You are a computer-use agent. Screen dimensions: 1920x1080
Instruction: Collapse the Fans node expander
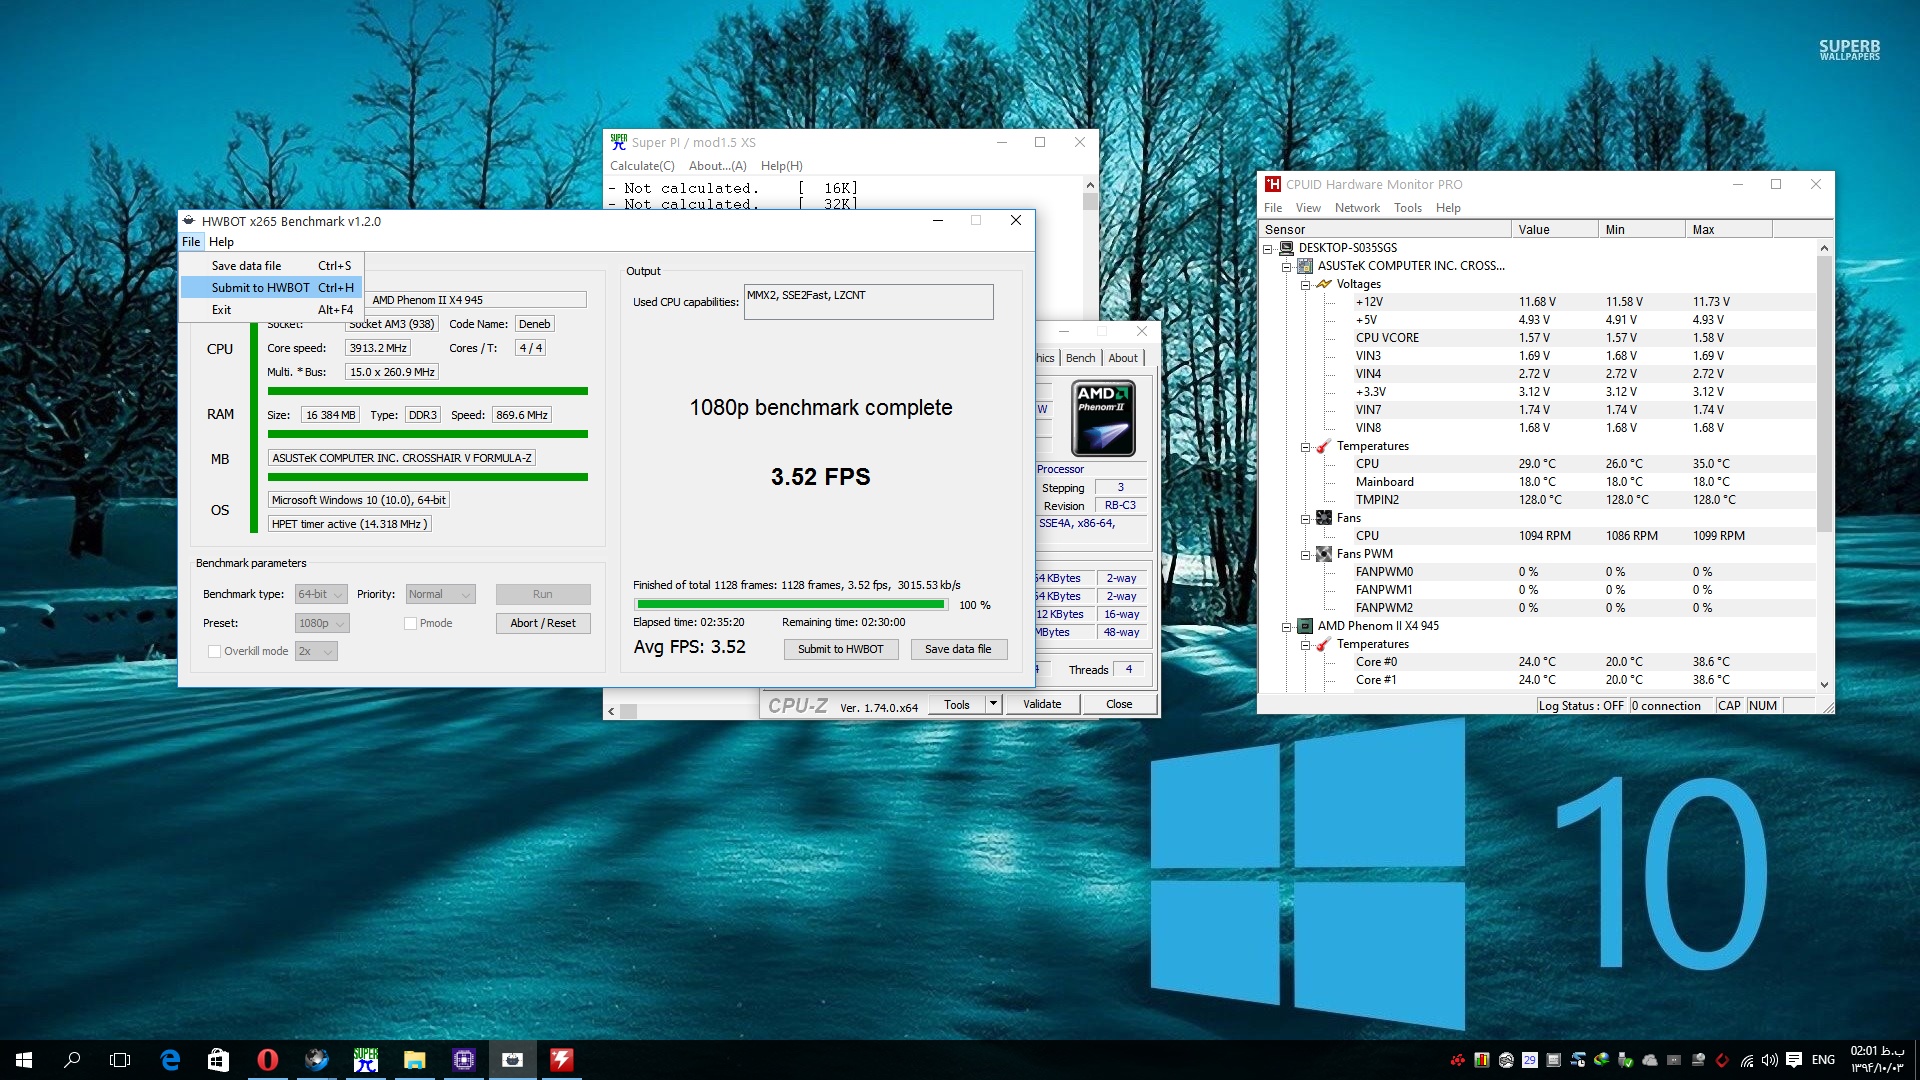coord(1305,518)
